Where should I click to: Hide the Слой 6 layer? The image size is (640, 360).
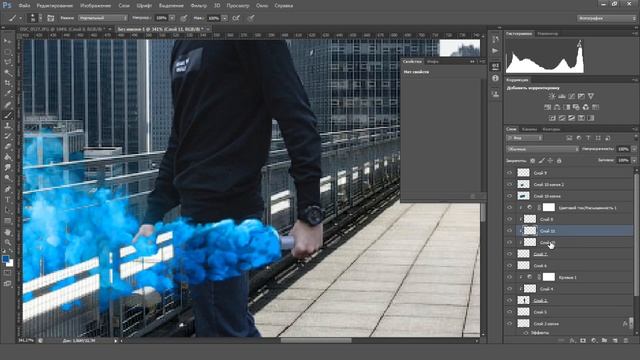509,265
